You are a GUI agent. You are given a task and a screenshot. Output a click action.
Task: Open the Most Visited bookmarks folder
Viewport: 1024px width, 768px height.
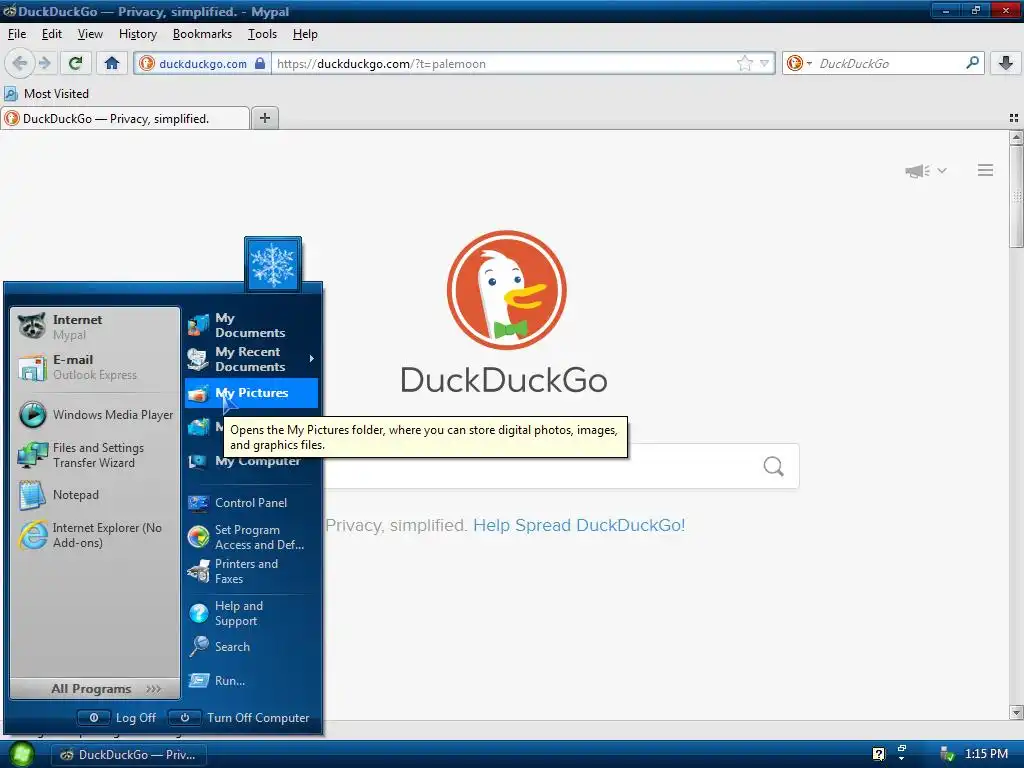coord(46,93)
